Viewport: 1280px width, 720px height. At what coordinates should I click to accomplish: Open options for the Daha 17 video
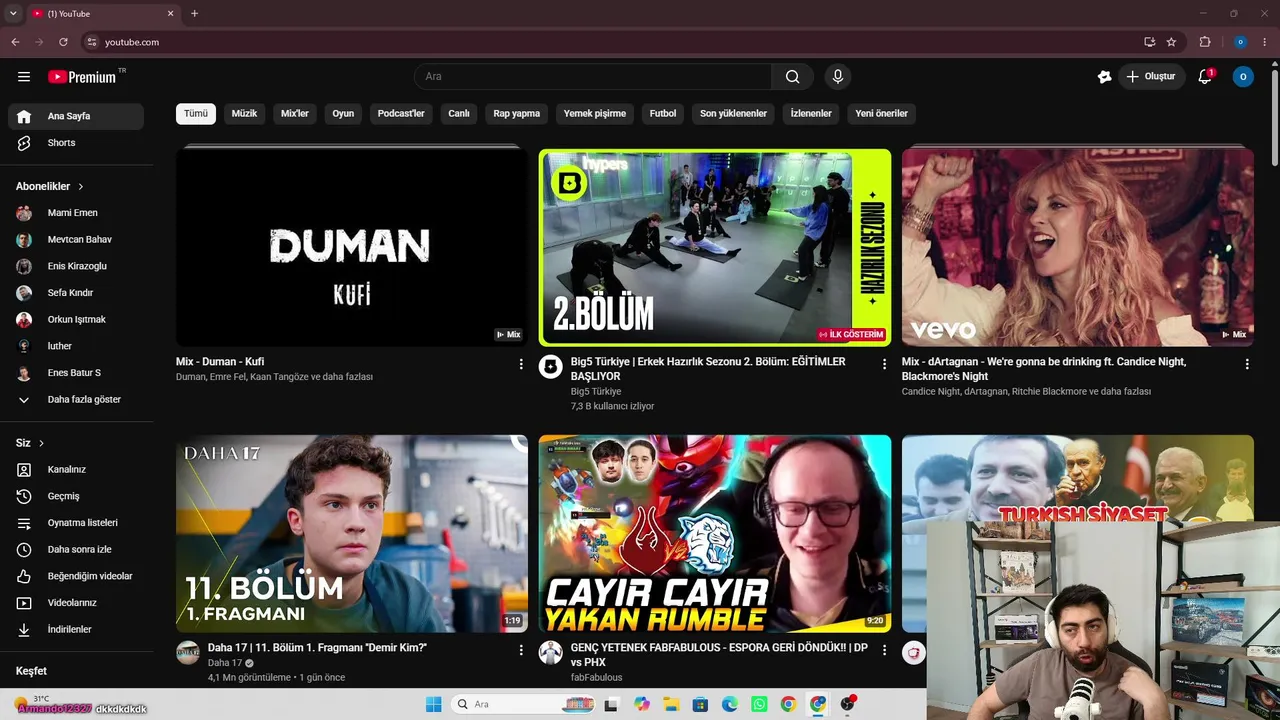tap(521, 650)
